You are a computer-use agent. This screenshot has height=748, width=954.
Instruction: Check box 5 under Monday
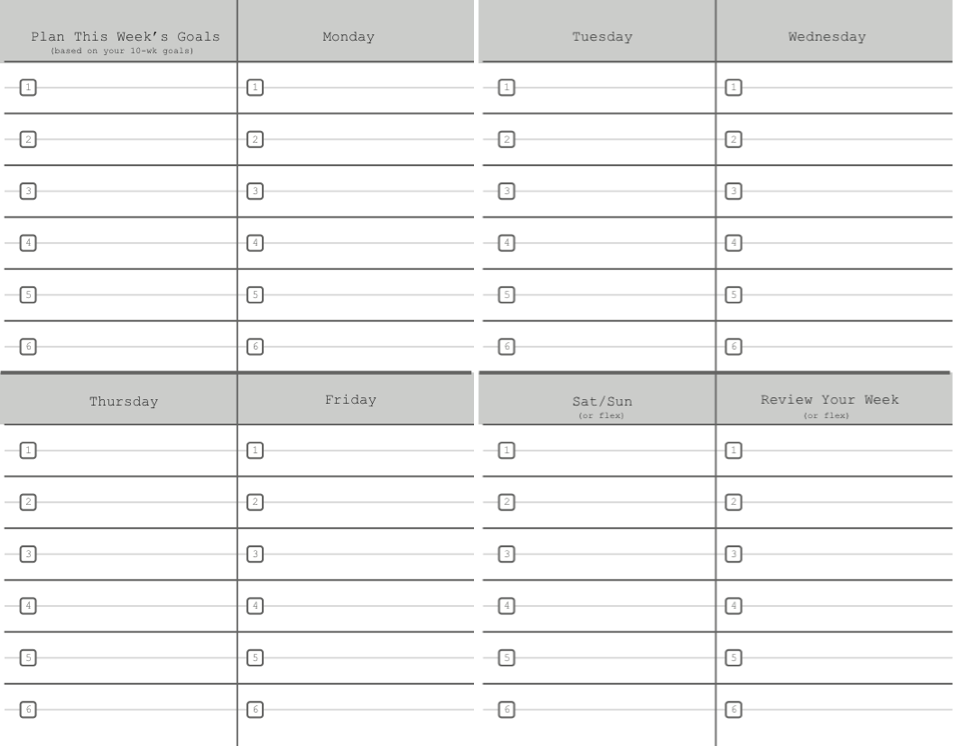[255, 295]
